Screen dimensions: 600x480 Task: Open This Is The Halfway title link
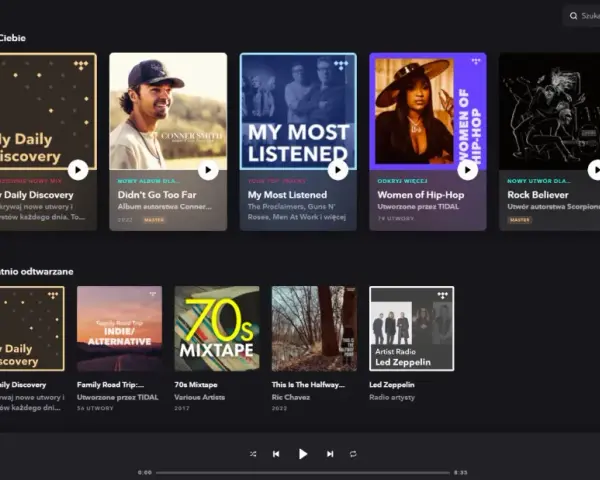coord(308,385)
